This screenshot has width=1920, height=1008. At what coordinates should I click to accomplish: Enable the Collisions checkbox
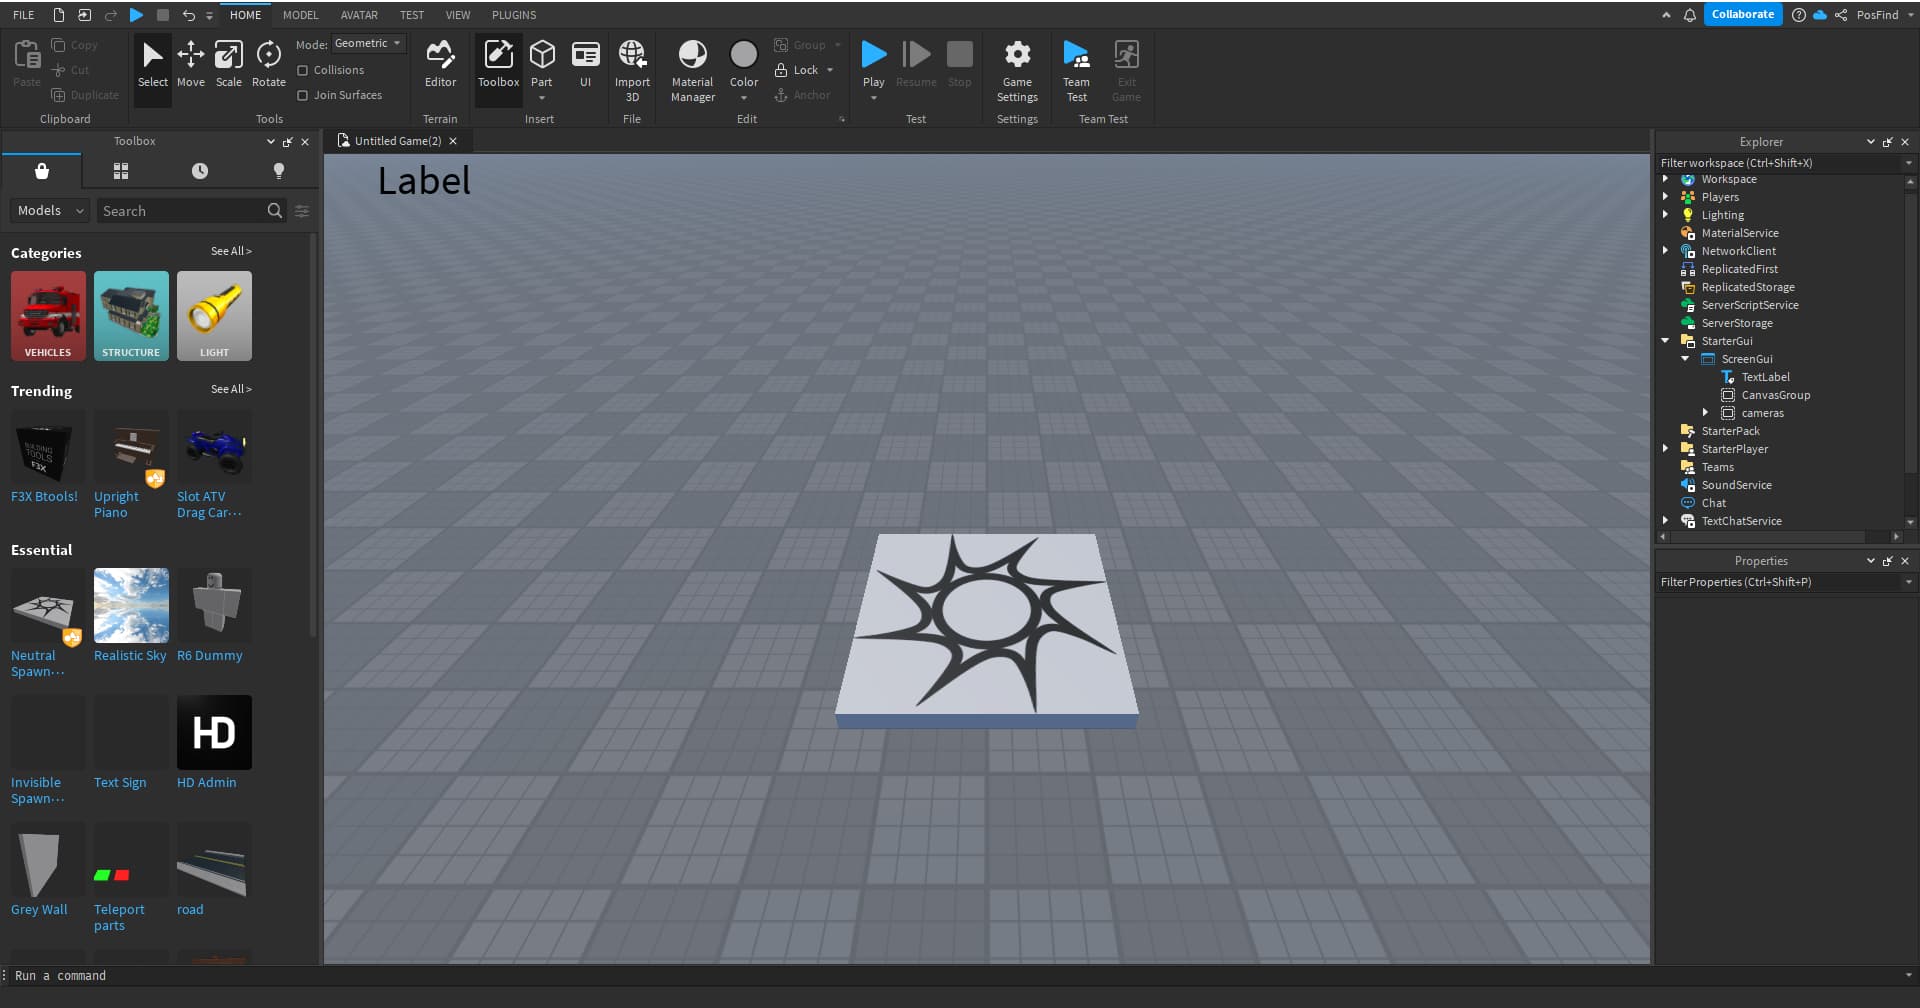click(303, 70)
